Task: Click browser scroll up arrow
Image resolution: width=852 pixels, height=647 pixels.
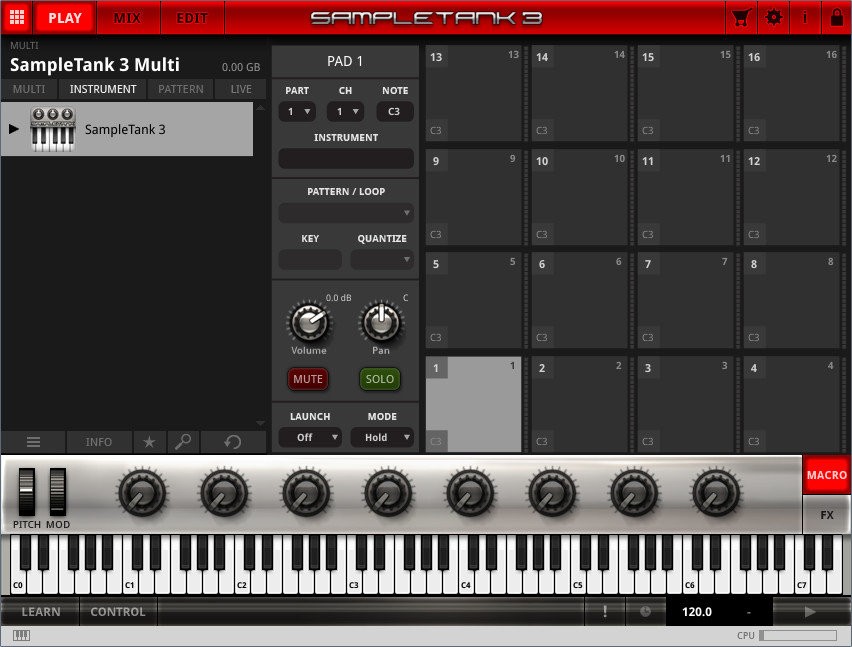Action: pyautogui.click(x=261, y=108)
